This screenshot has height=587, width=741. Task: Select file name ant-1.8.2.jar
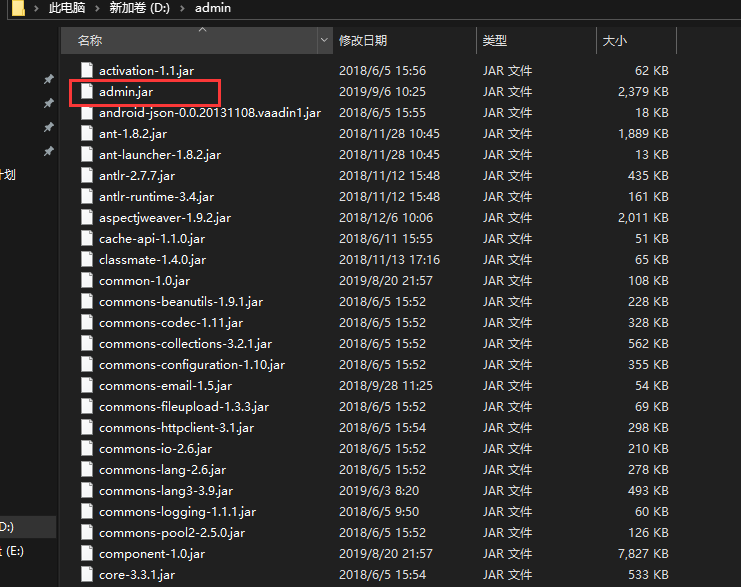point(133,134)
